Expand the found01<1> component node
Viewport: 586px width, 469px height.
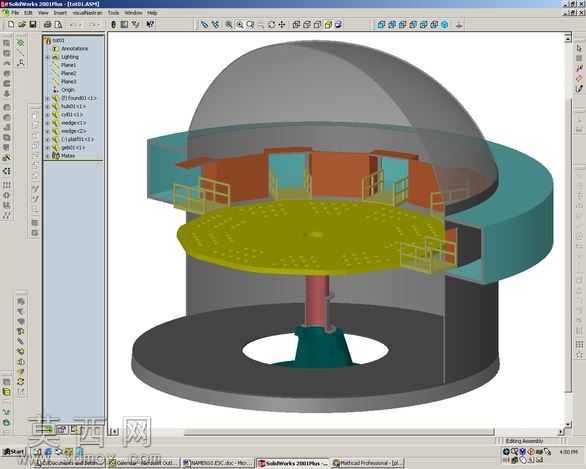47,98
